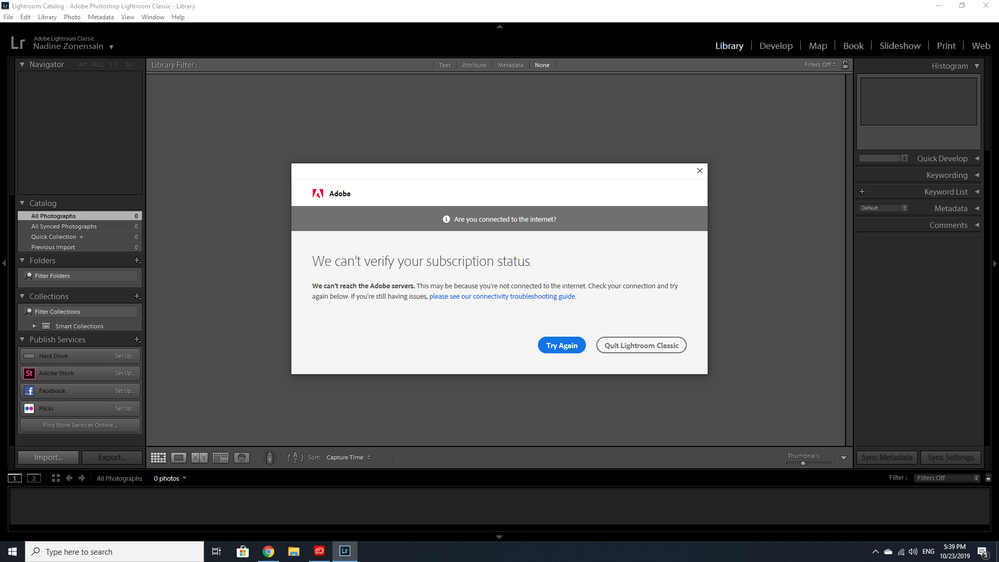Click the Hard Drive service icon
This screenshot has width=999, height=562.
(x=29, y=356)
